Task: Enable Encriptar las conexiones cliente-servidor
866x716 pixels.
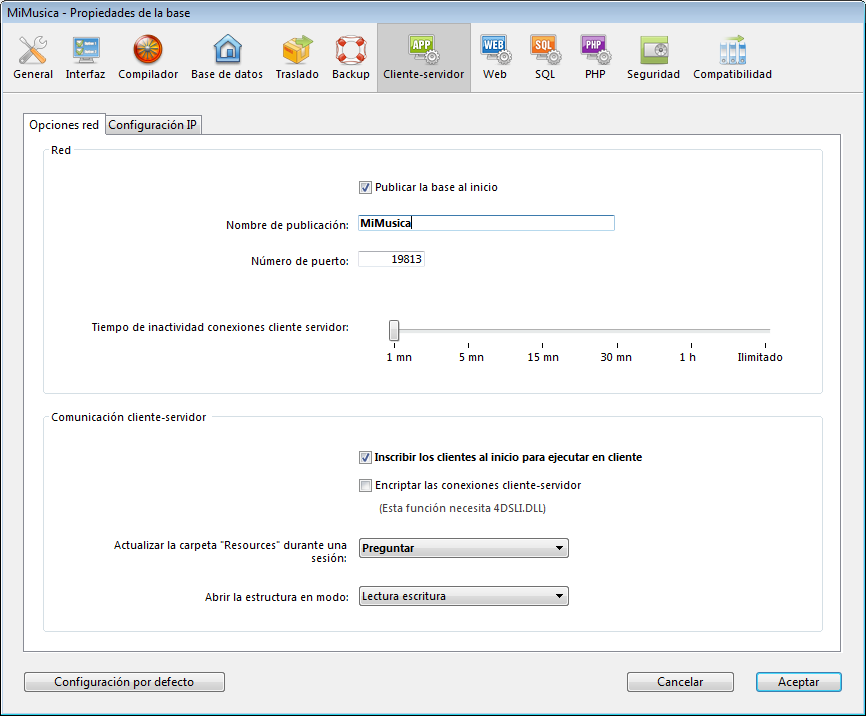Action: coord(366,485)
